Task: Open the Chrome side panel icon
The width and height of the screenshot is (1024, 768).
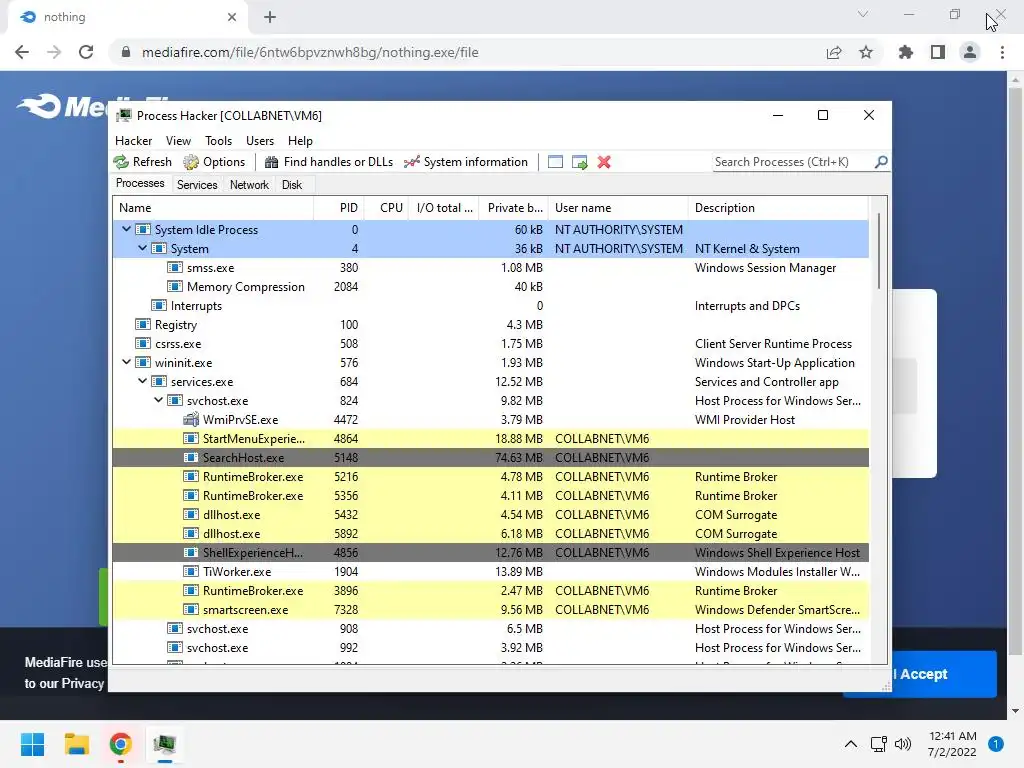Action: (x=938, y=52)
